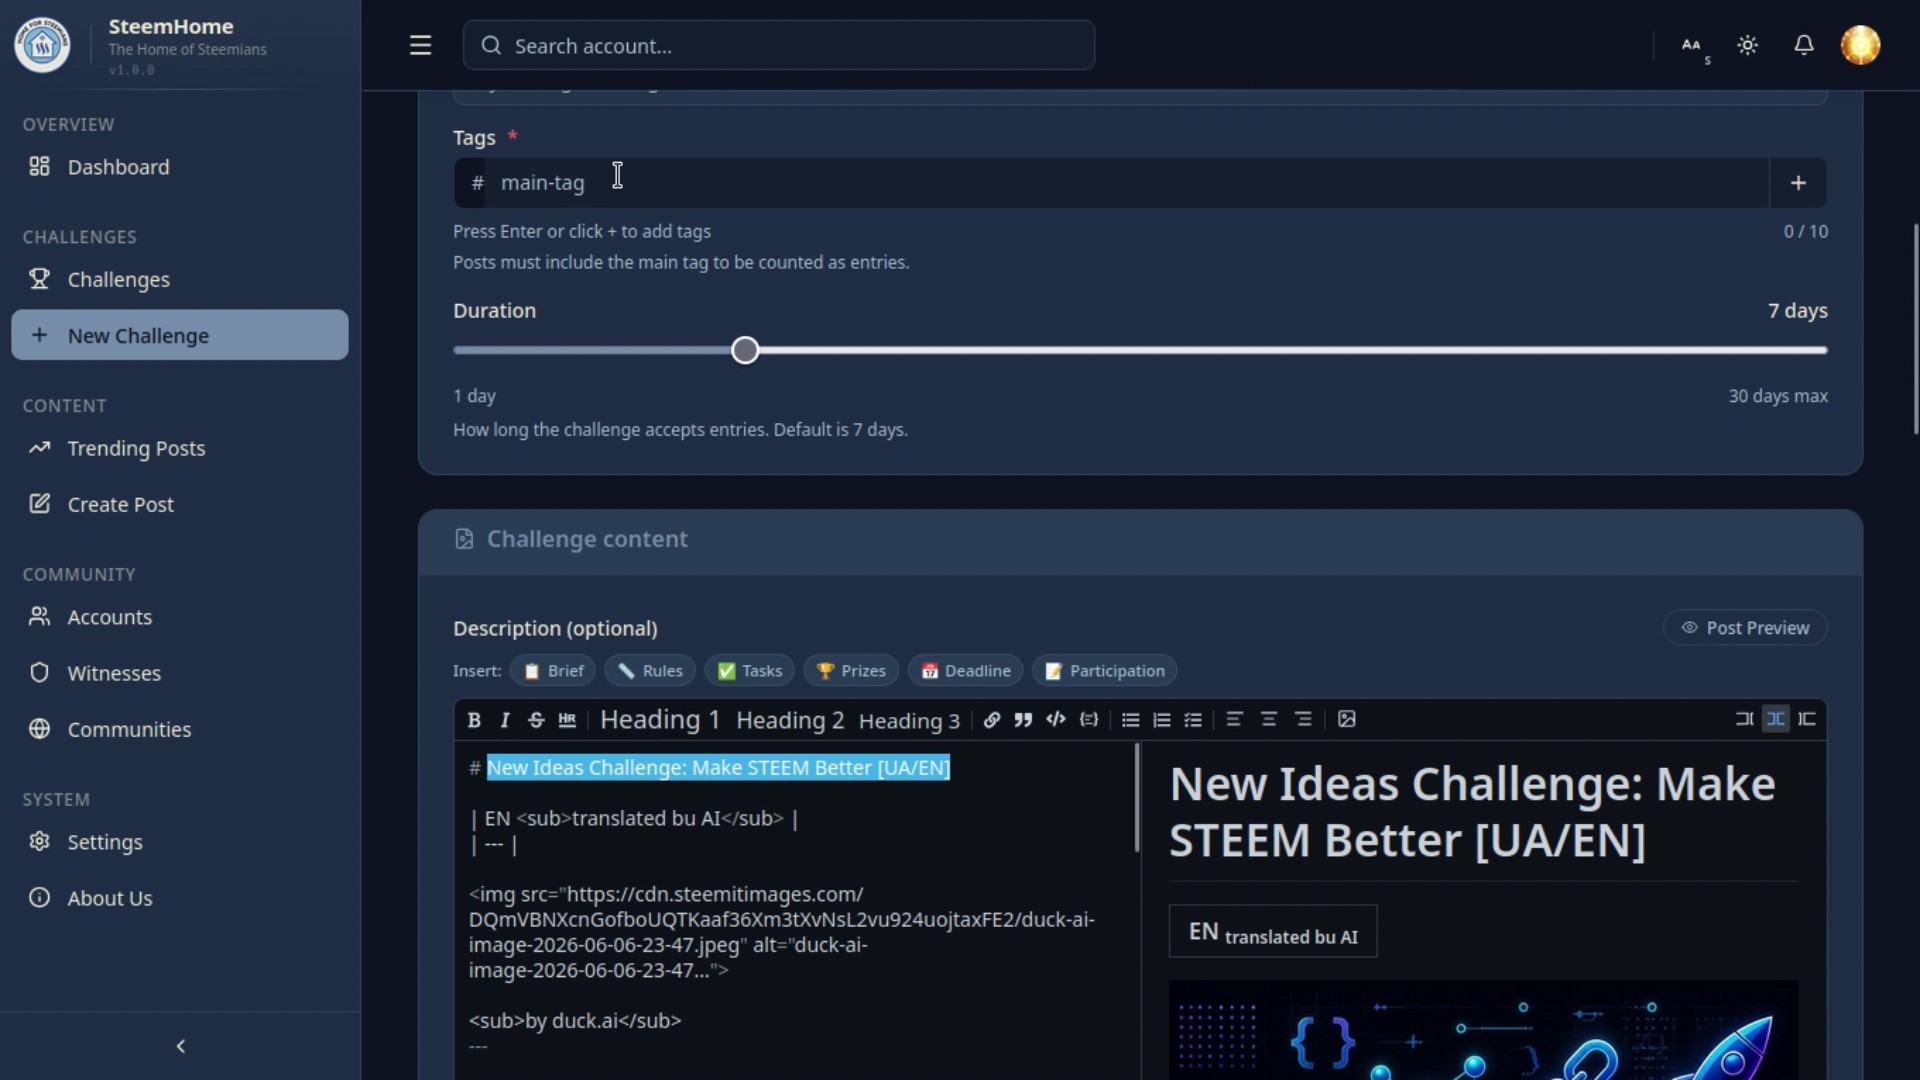
Task: Open Create Post page
Action: [x=180, y=504]
